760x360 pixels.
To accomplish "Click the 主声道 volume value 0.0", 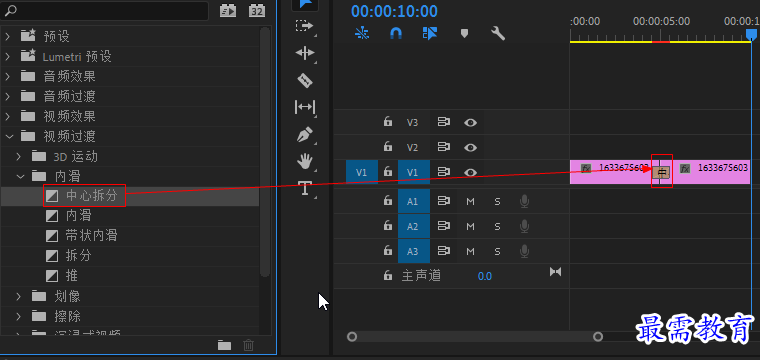I will coord(485,276).
